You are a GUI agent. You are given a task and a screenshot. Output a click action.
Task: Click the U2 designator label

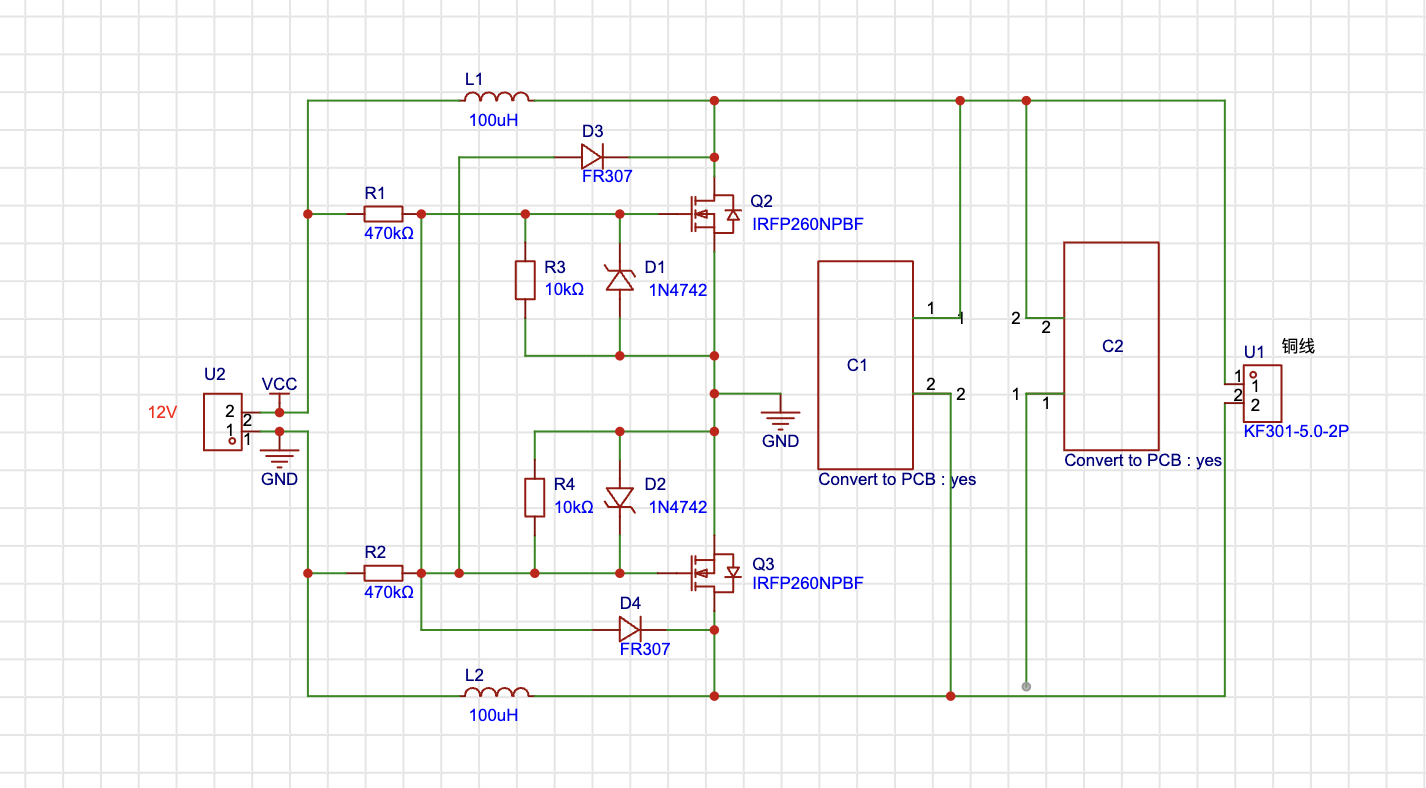point(215,374)
